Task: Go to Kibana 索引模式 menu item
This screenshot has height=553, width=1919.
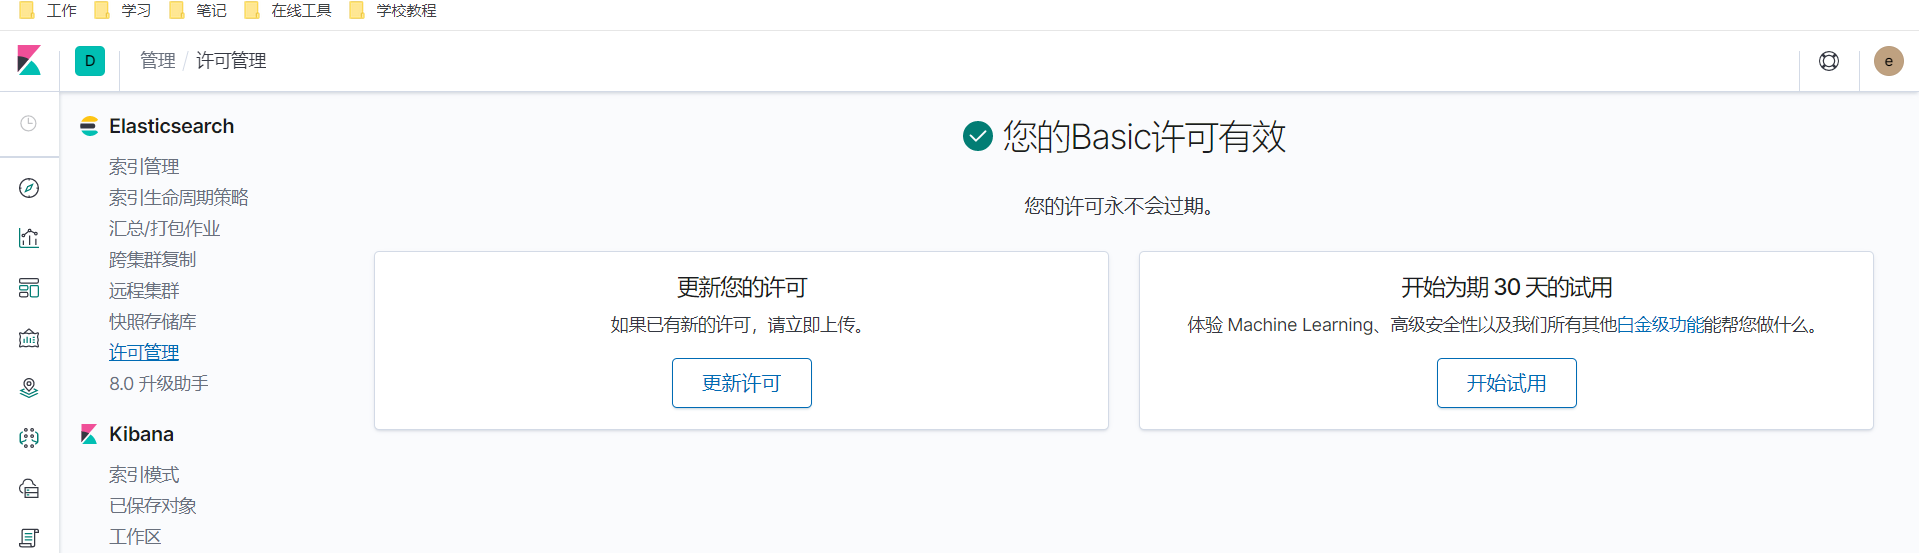Action: (144, 474)
